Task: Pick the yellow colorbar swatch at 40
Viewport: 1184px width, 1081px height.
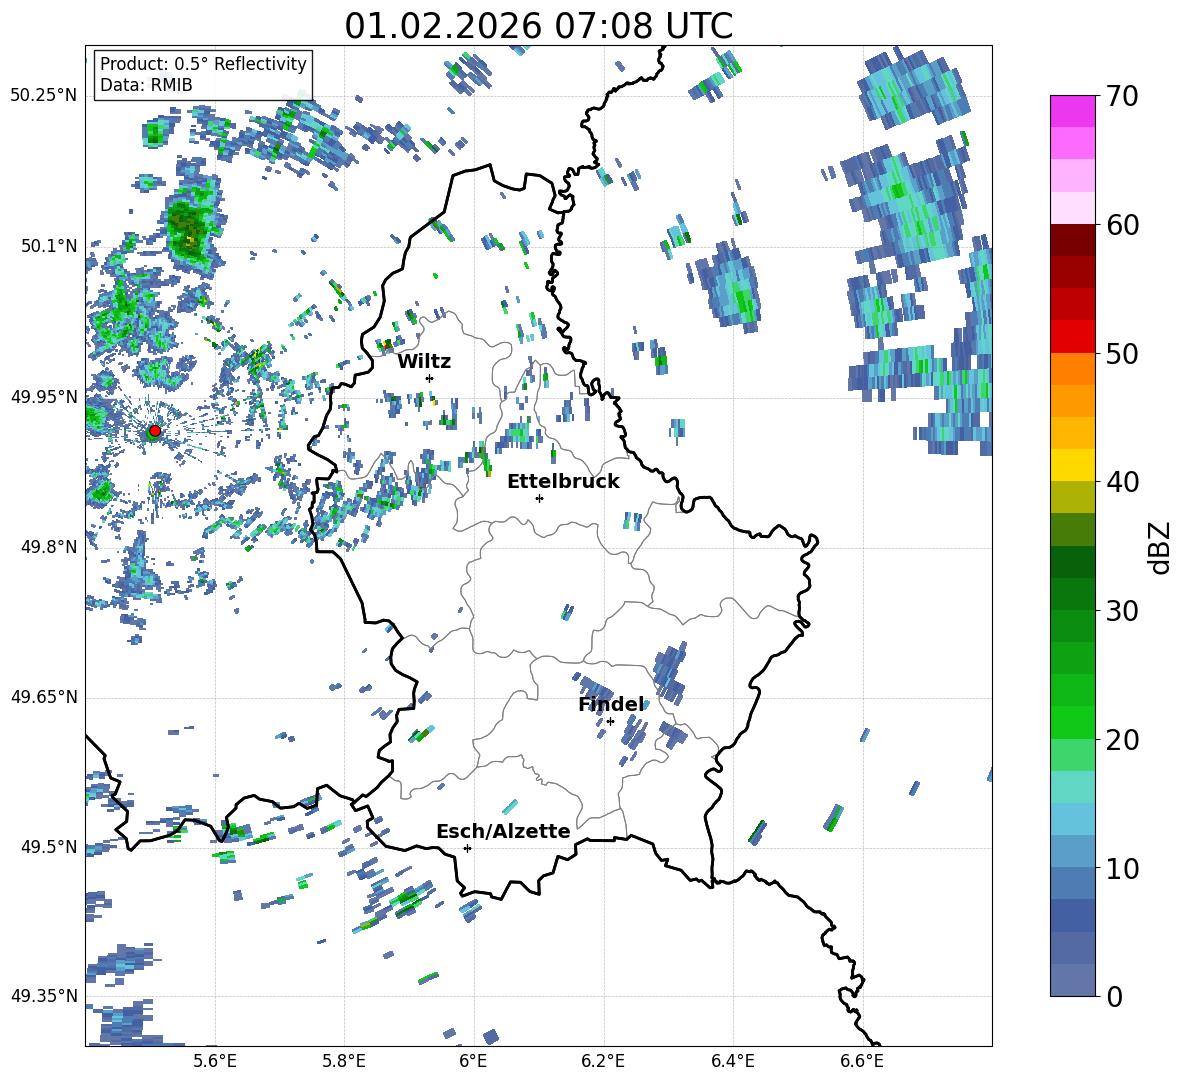Action: pyautogui.click(x=1072, y=465)
